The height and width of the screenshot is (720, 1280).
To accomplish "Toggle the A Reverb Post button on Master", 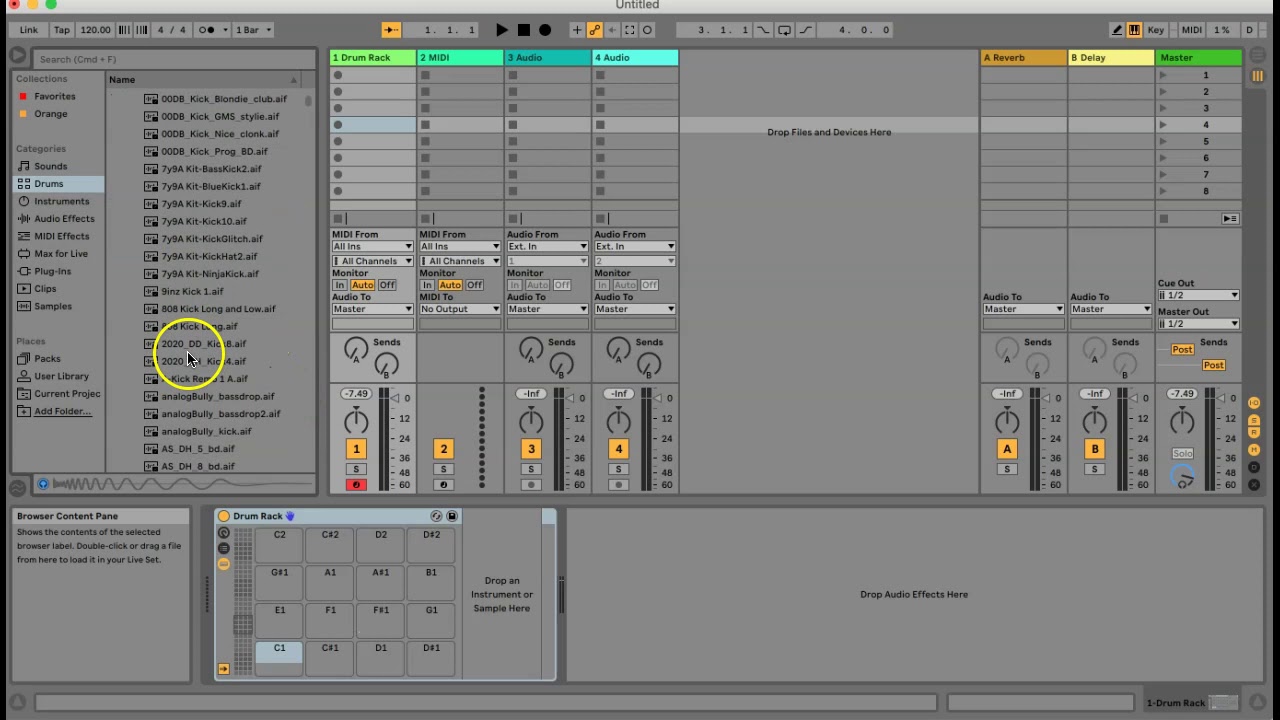I will [x=1182, y=350].
